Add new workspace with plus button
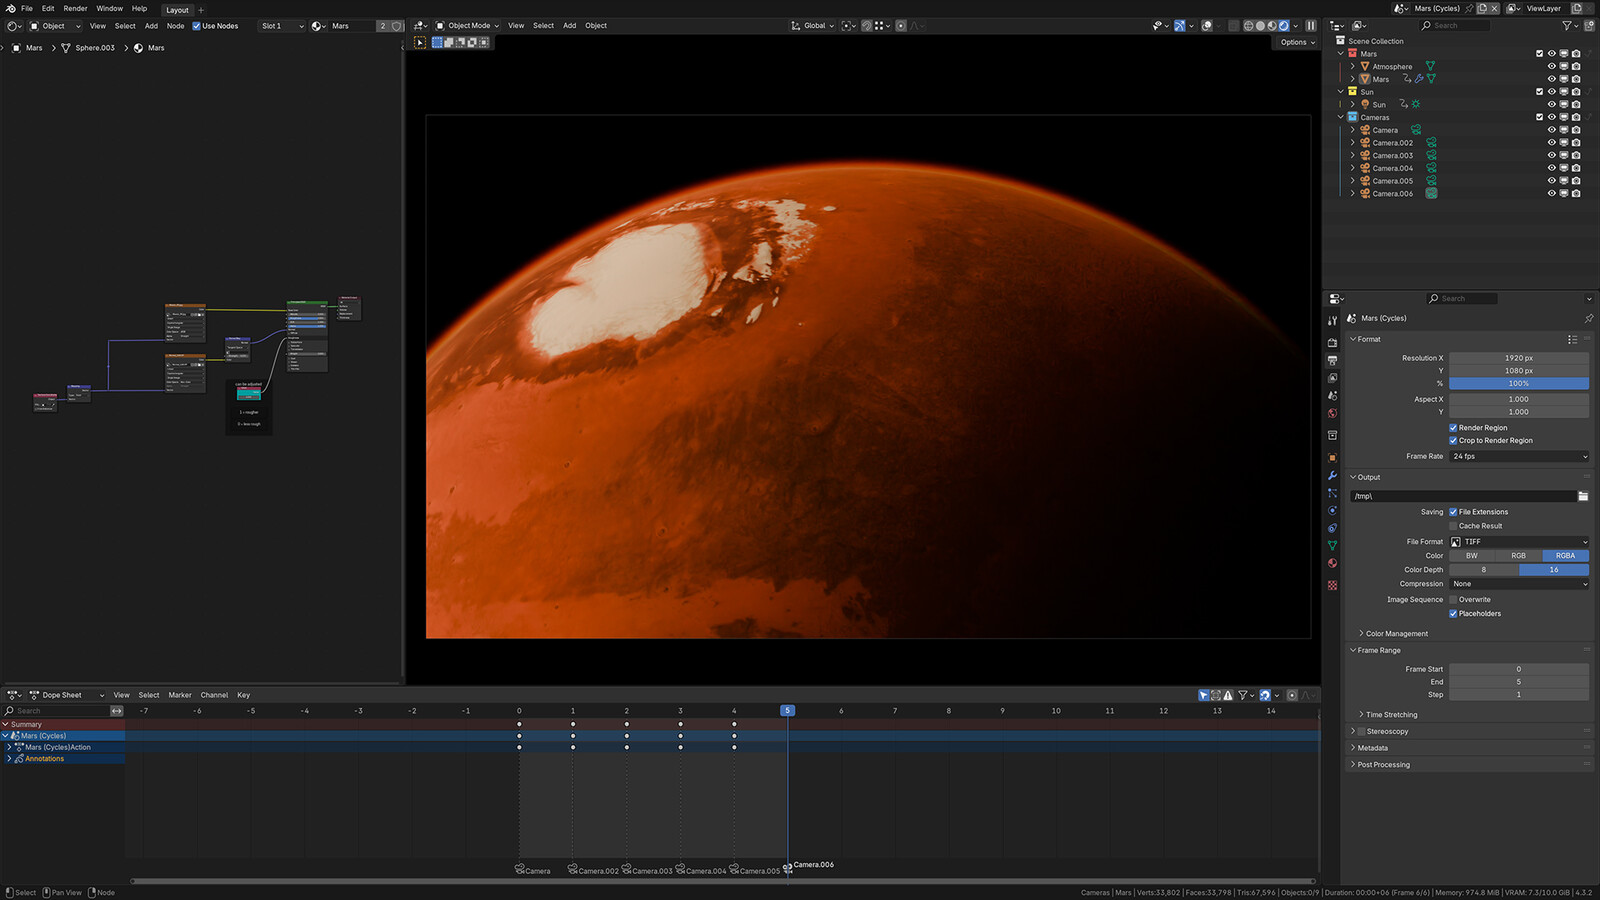 pyautogui.click(x=201, y=10)
